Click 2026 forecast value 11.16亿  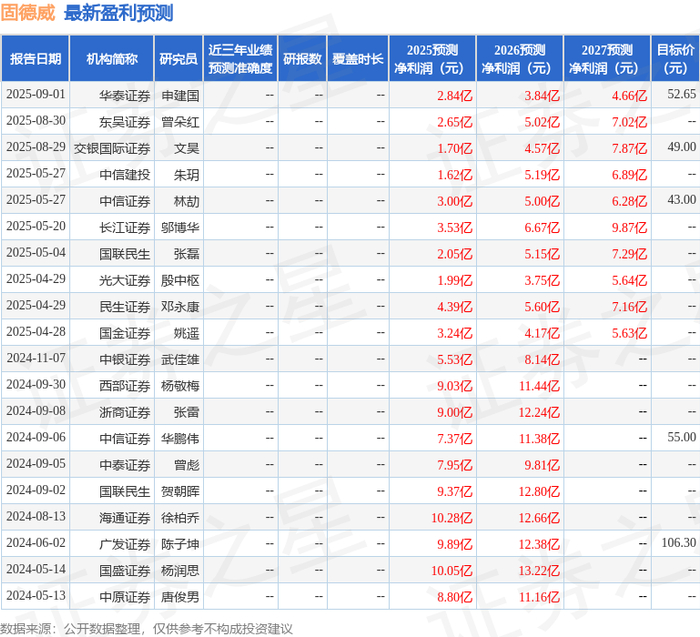coord(539,596)
